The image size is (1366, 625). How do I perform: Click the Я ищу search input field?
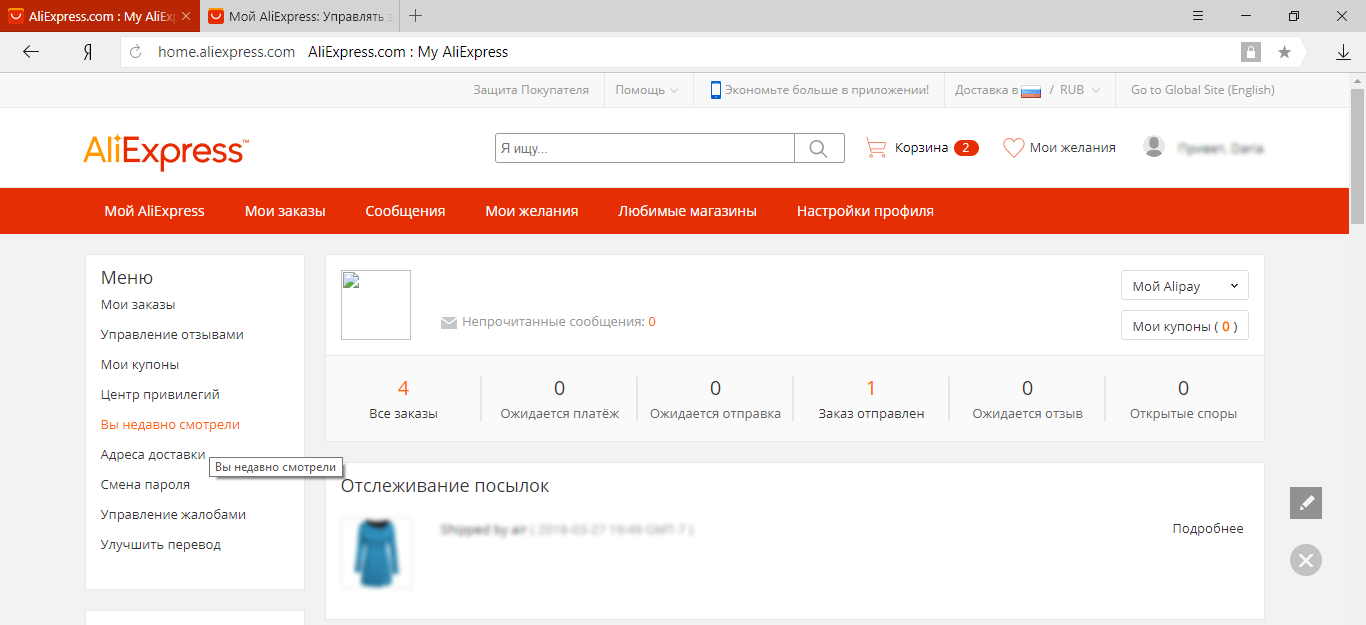[645, 148]
